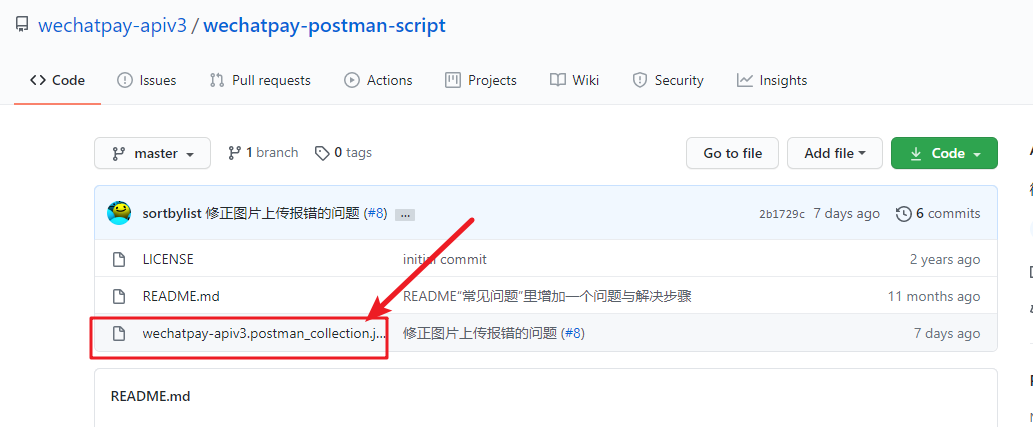This screenshot has height=427, width=1033.
Task: Click the Actions tab's play icon
Action: 352,80
